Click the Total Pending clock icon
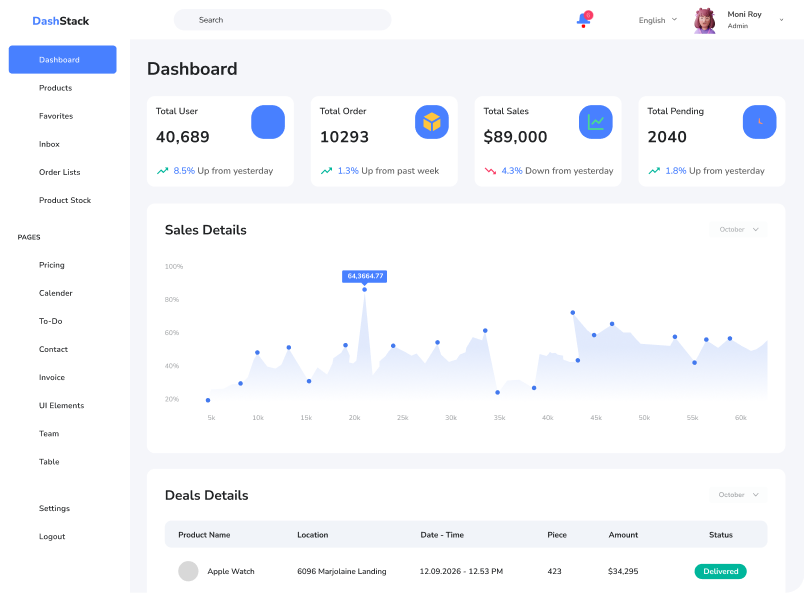Screen dimensions: 804x593 pyautogui.click(x=759, y=122)
